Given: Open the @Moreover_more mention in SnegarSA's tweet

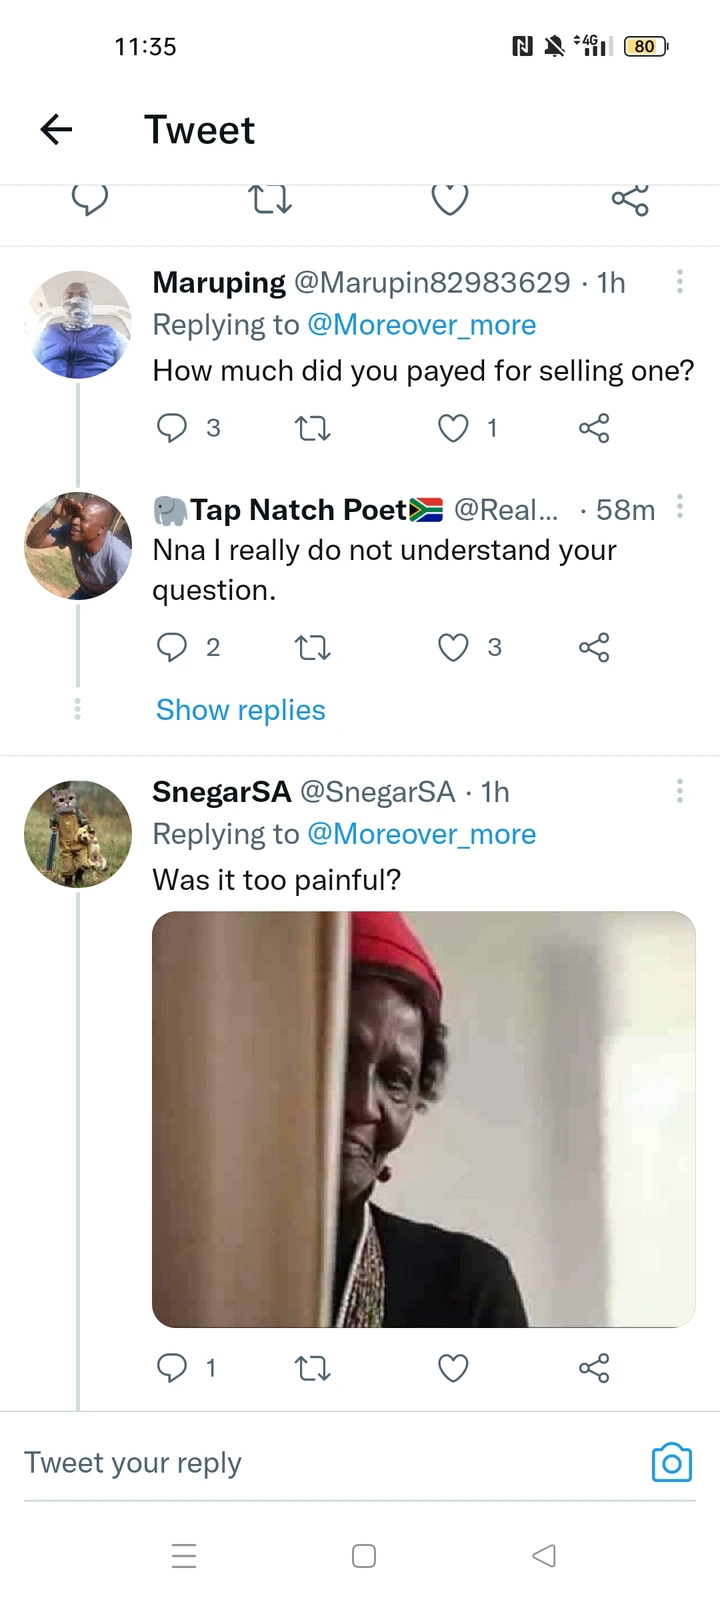Looking at the screenshot, I should coord(421,834).
